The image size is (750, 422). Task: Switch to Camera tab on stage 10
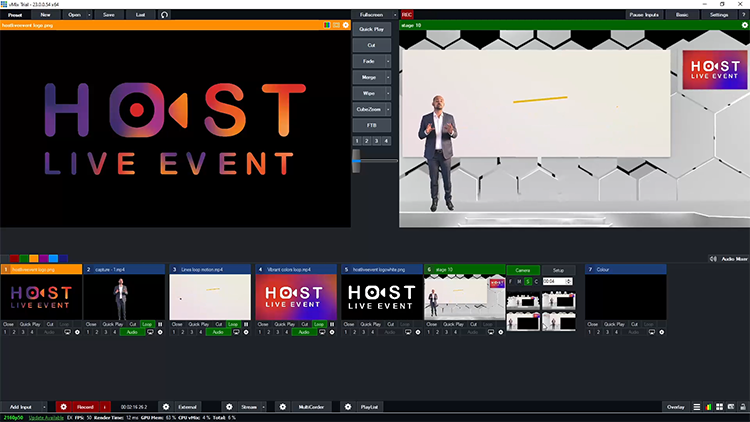pos(523,270)
